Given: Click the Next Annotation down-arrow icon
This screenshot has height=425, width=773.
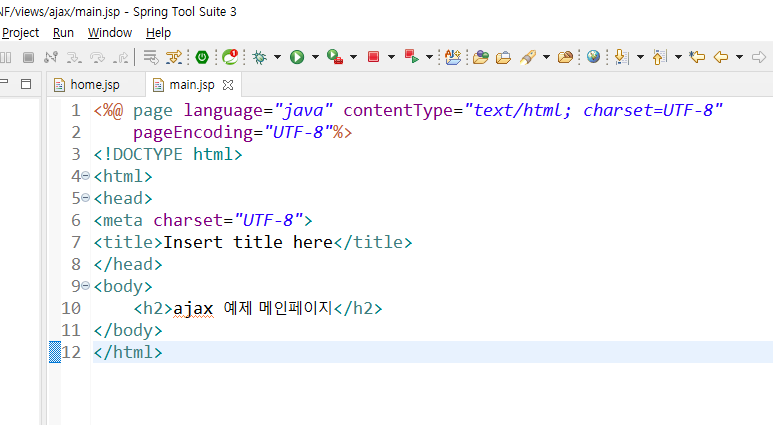Looking at the screenshot, I should [622, 57].
